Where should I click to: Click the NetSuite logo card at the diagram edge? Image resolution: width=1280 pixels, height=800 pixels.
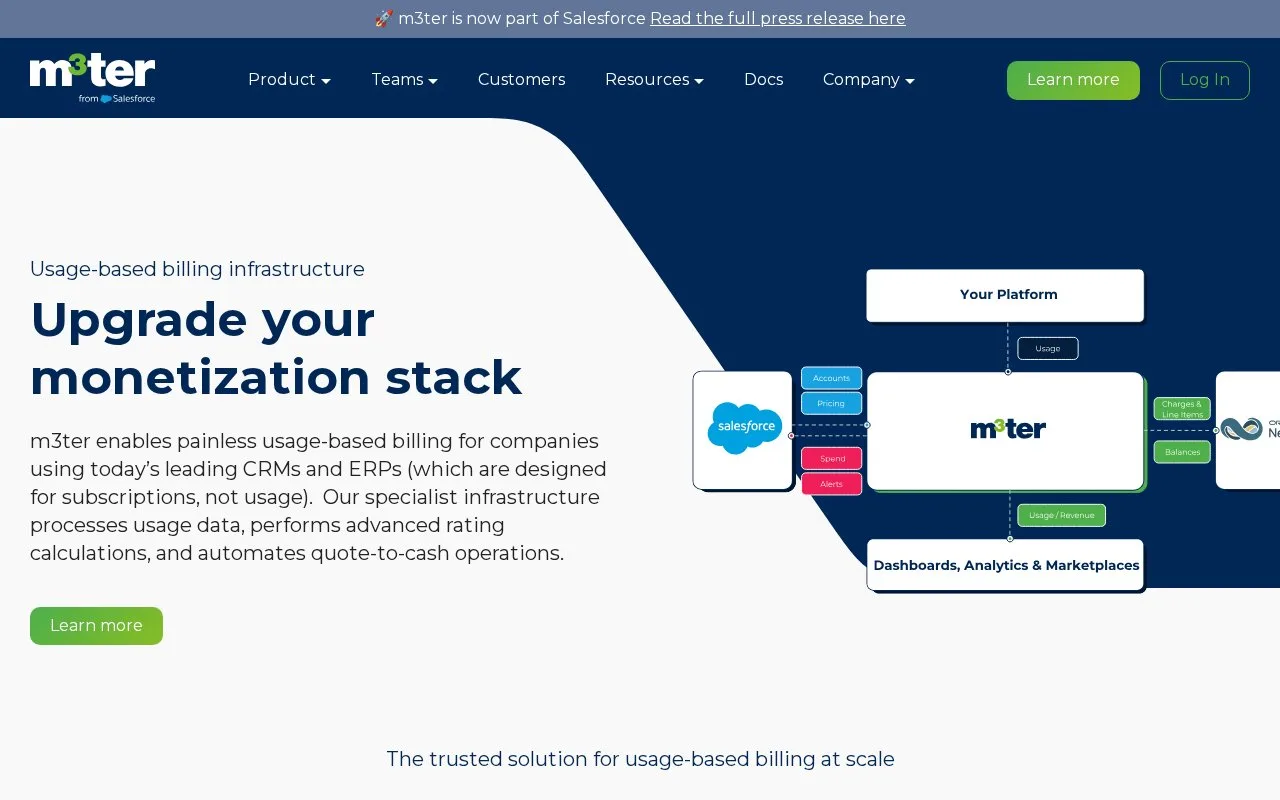(1248, 430)
